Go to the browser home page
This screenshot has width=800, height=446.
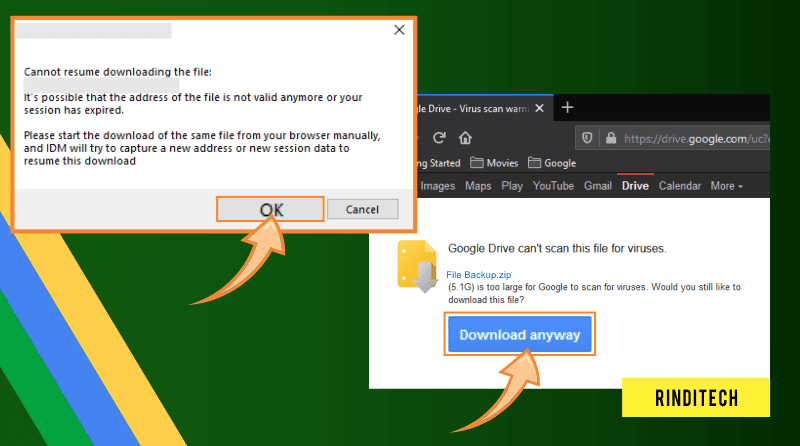pos(465,138)
